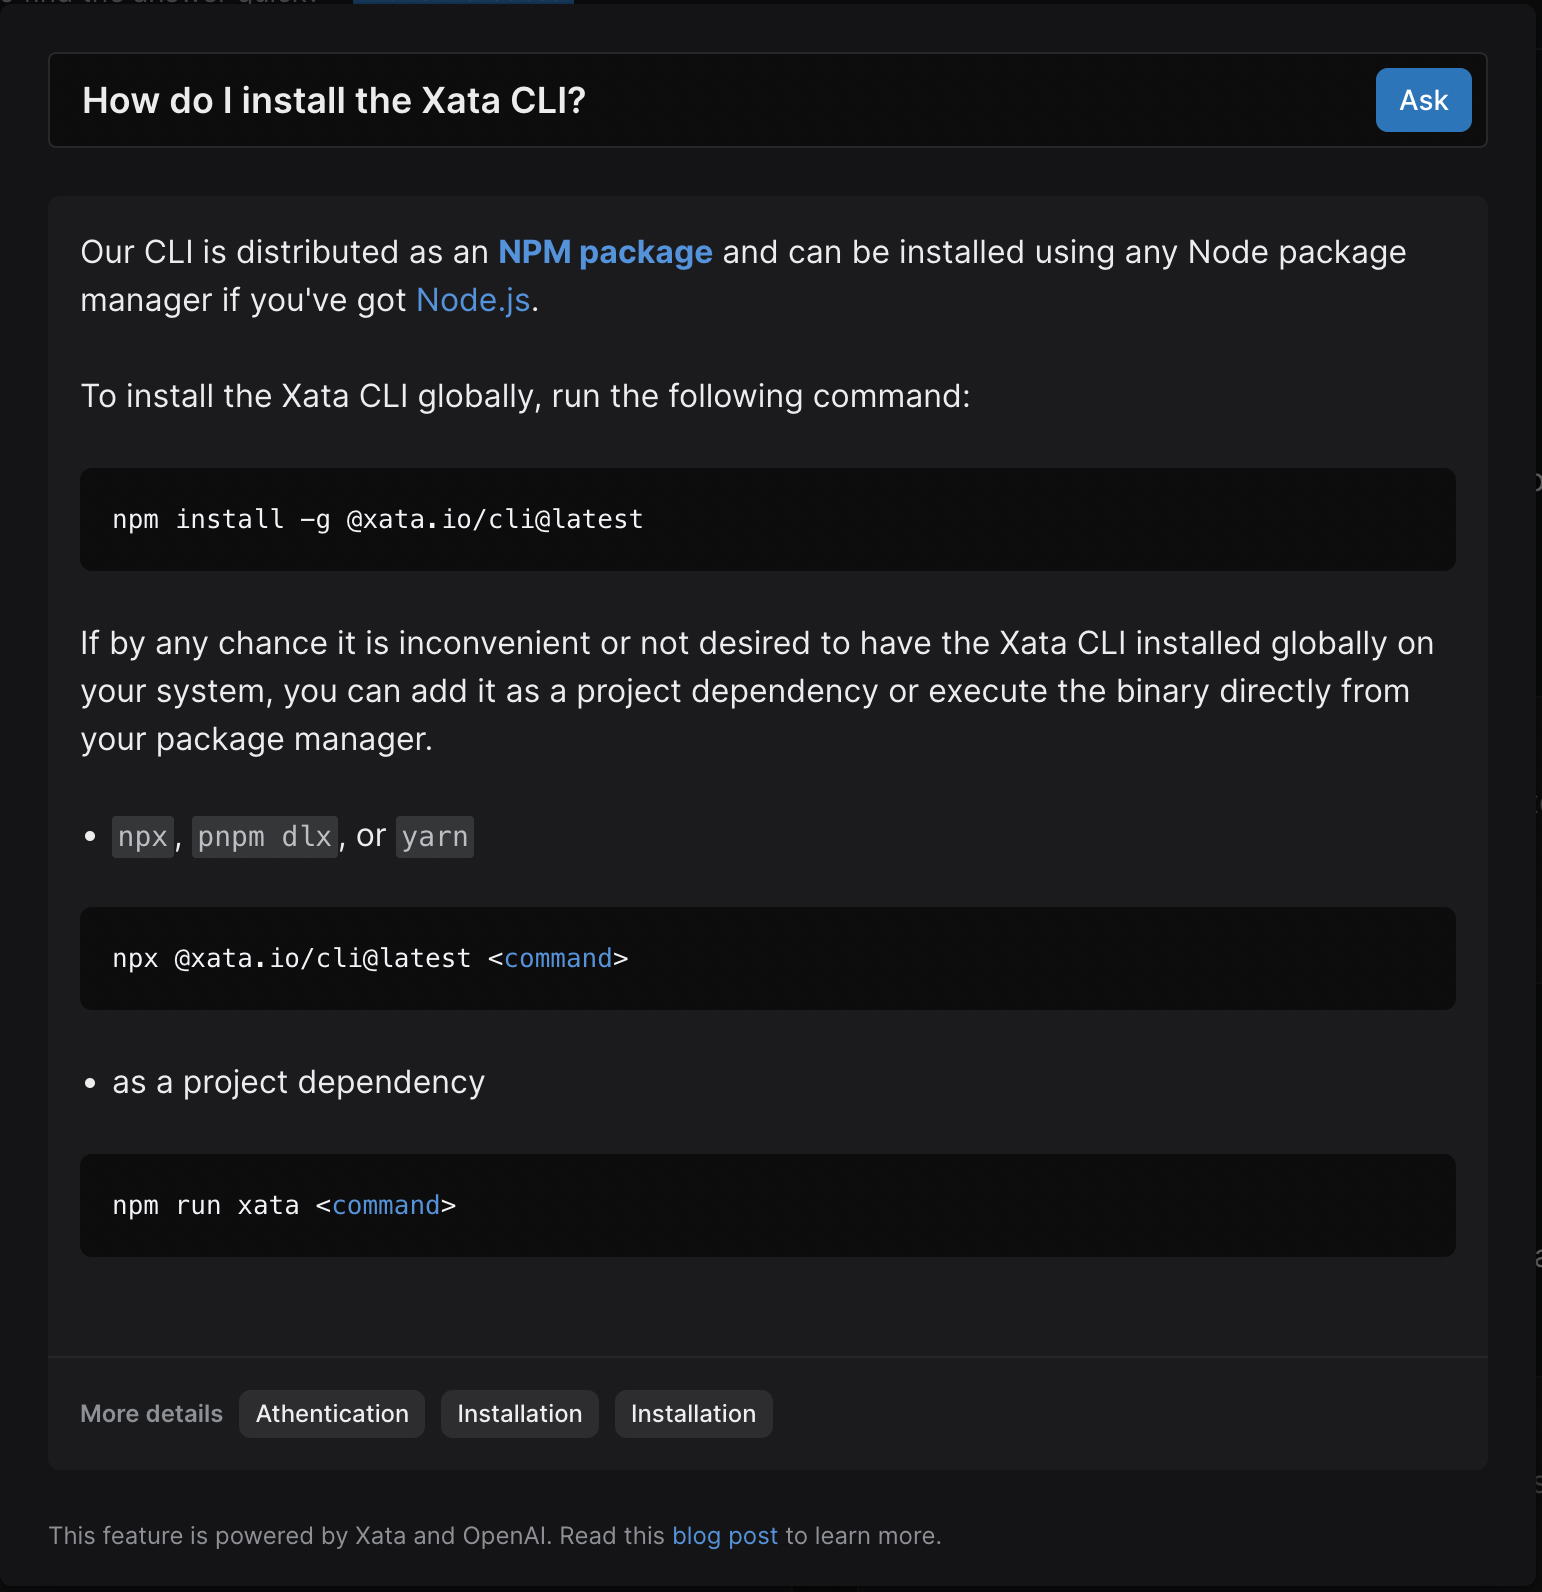1542x1592 pixels.
Task: Click the blue Ask button
Action: tap(1423, 100)
